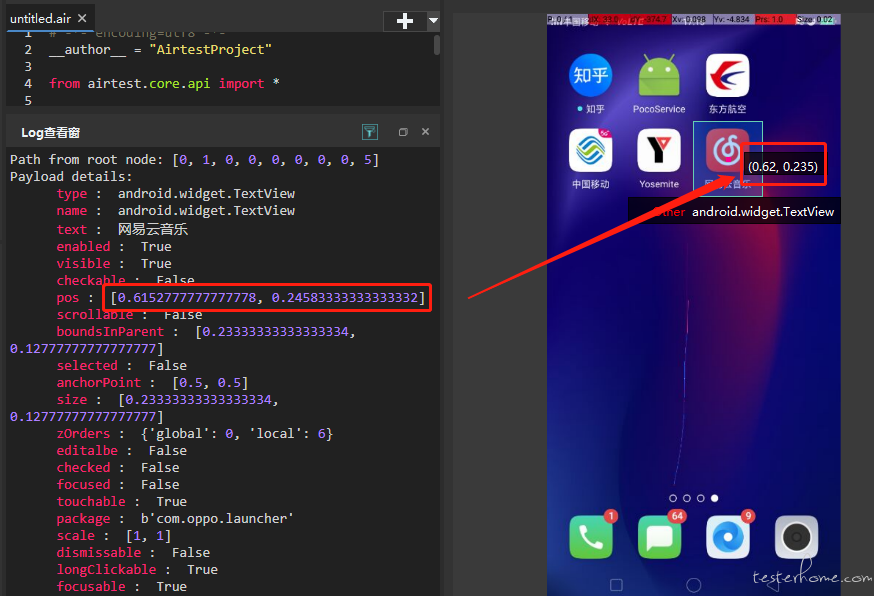Select the first home screen page dot
This screenshot has height=596, width=874.
pyautogui.click(x=673, y=498)
